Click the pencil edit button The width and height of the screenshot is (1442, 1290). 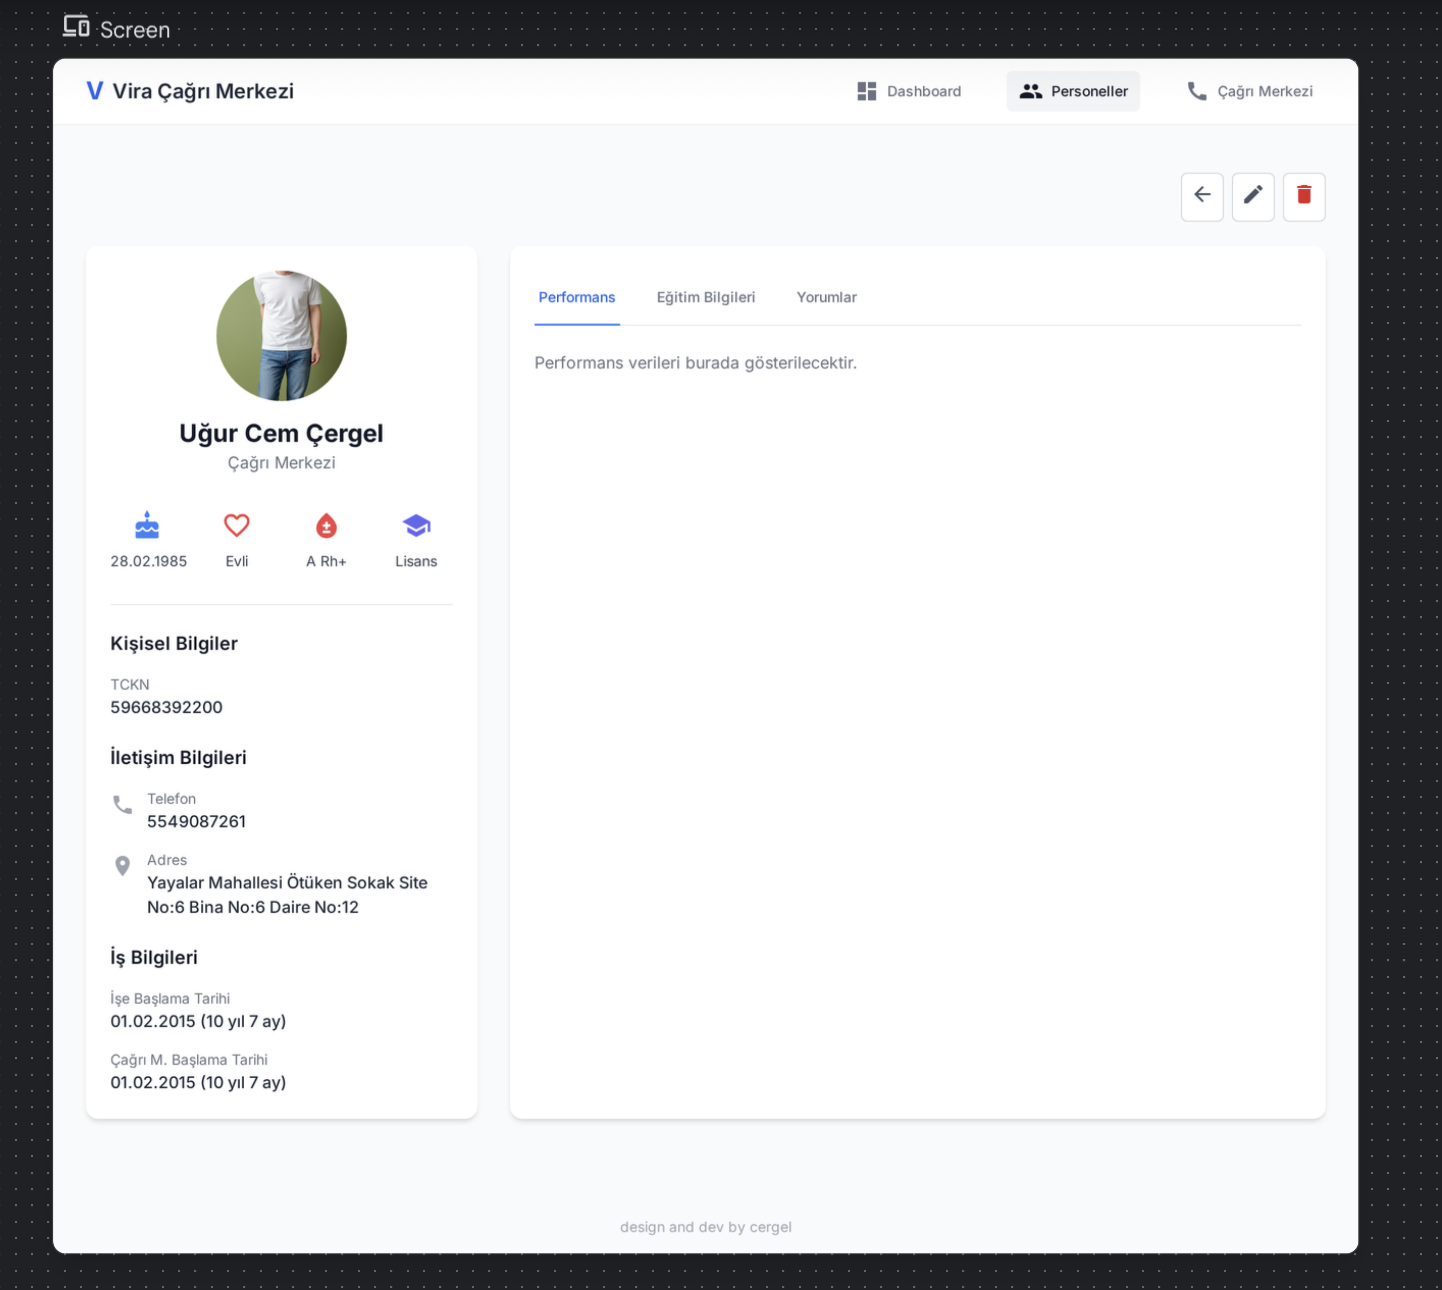click(1252, 196)
